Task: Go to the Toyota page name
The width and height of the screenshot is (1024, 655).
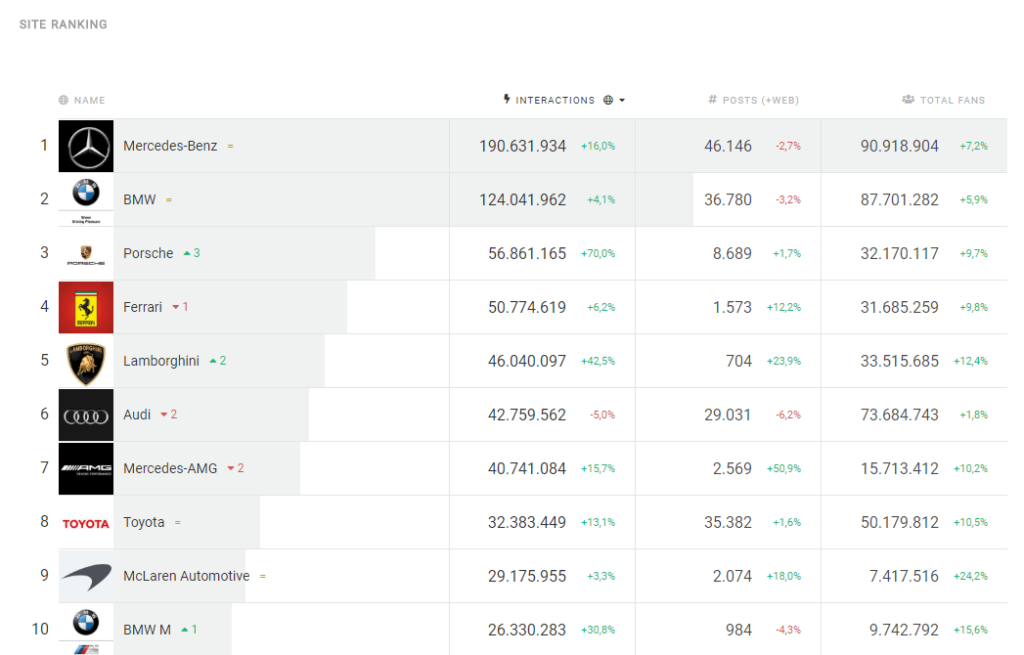Action: click(144, 522)
